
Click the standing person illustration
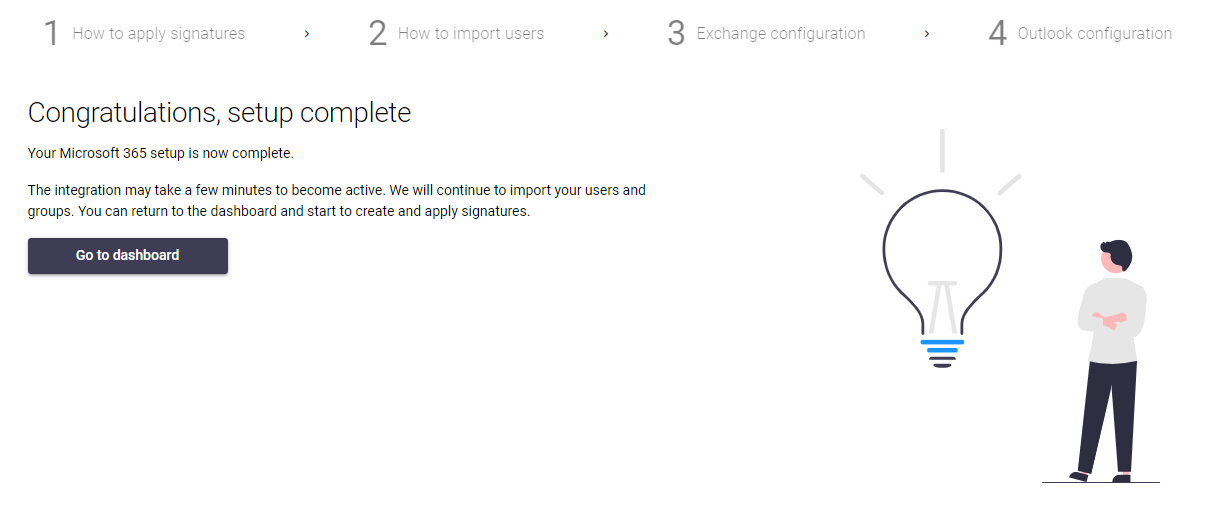tap(1110, 362)
